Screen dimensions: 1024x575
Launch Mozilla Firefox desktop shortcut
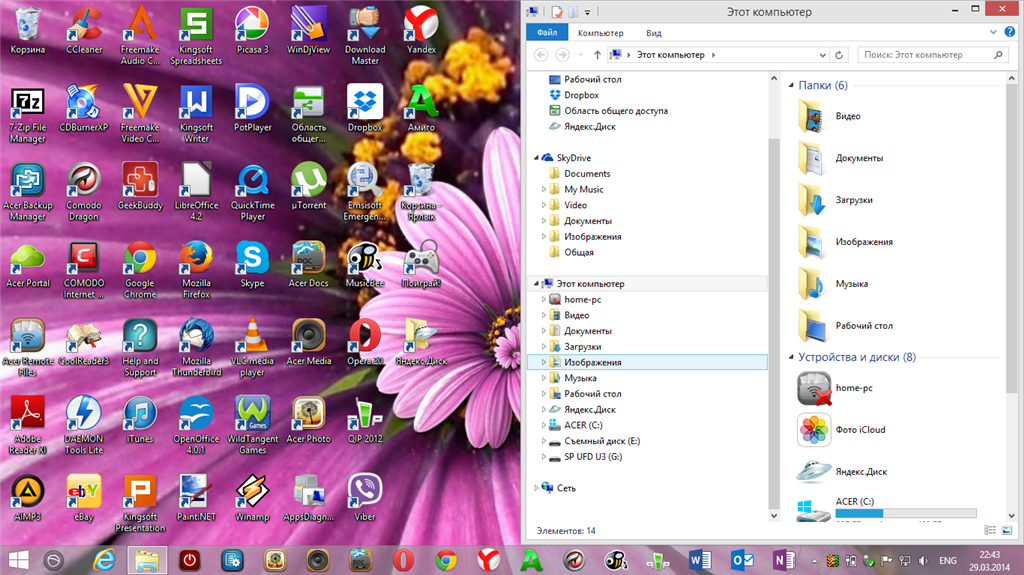[196, 269]
